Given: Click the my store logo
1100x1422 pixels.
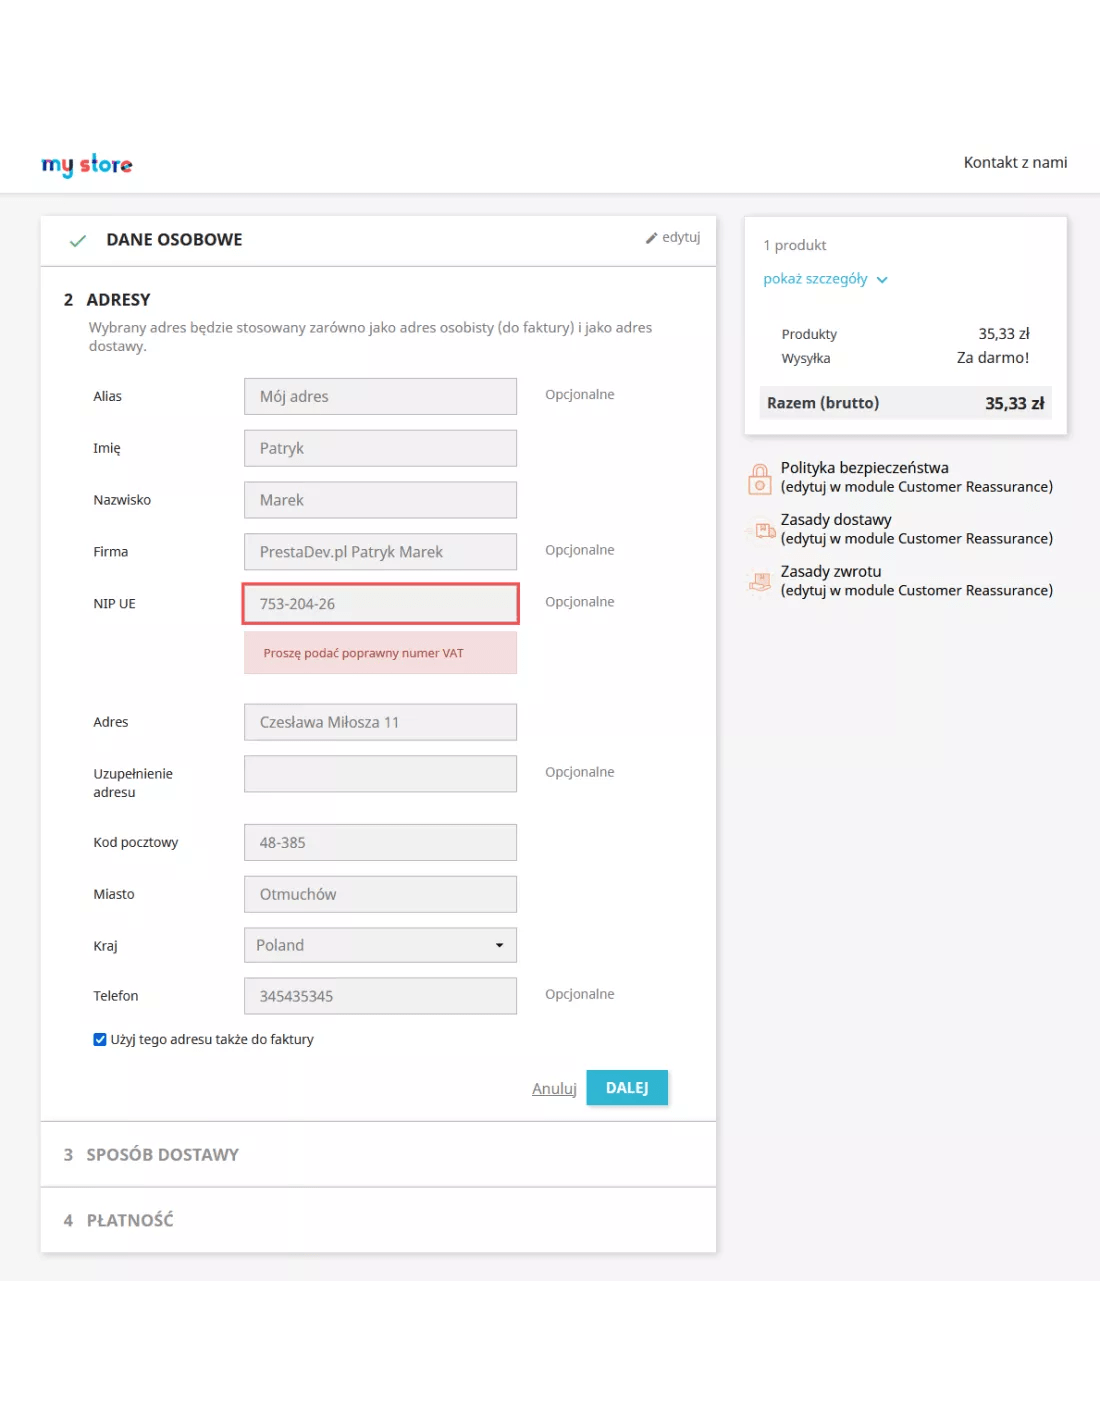Looking at the screenshot, I should (86, 164).
